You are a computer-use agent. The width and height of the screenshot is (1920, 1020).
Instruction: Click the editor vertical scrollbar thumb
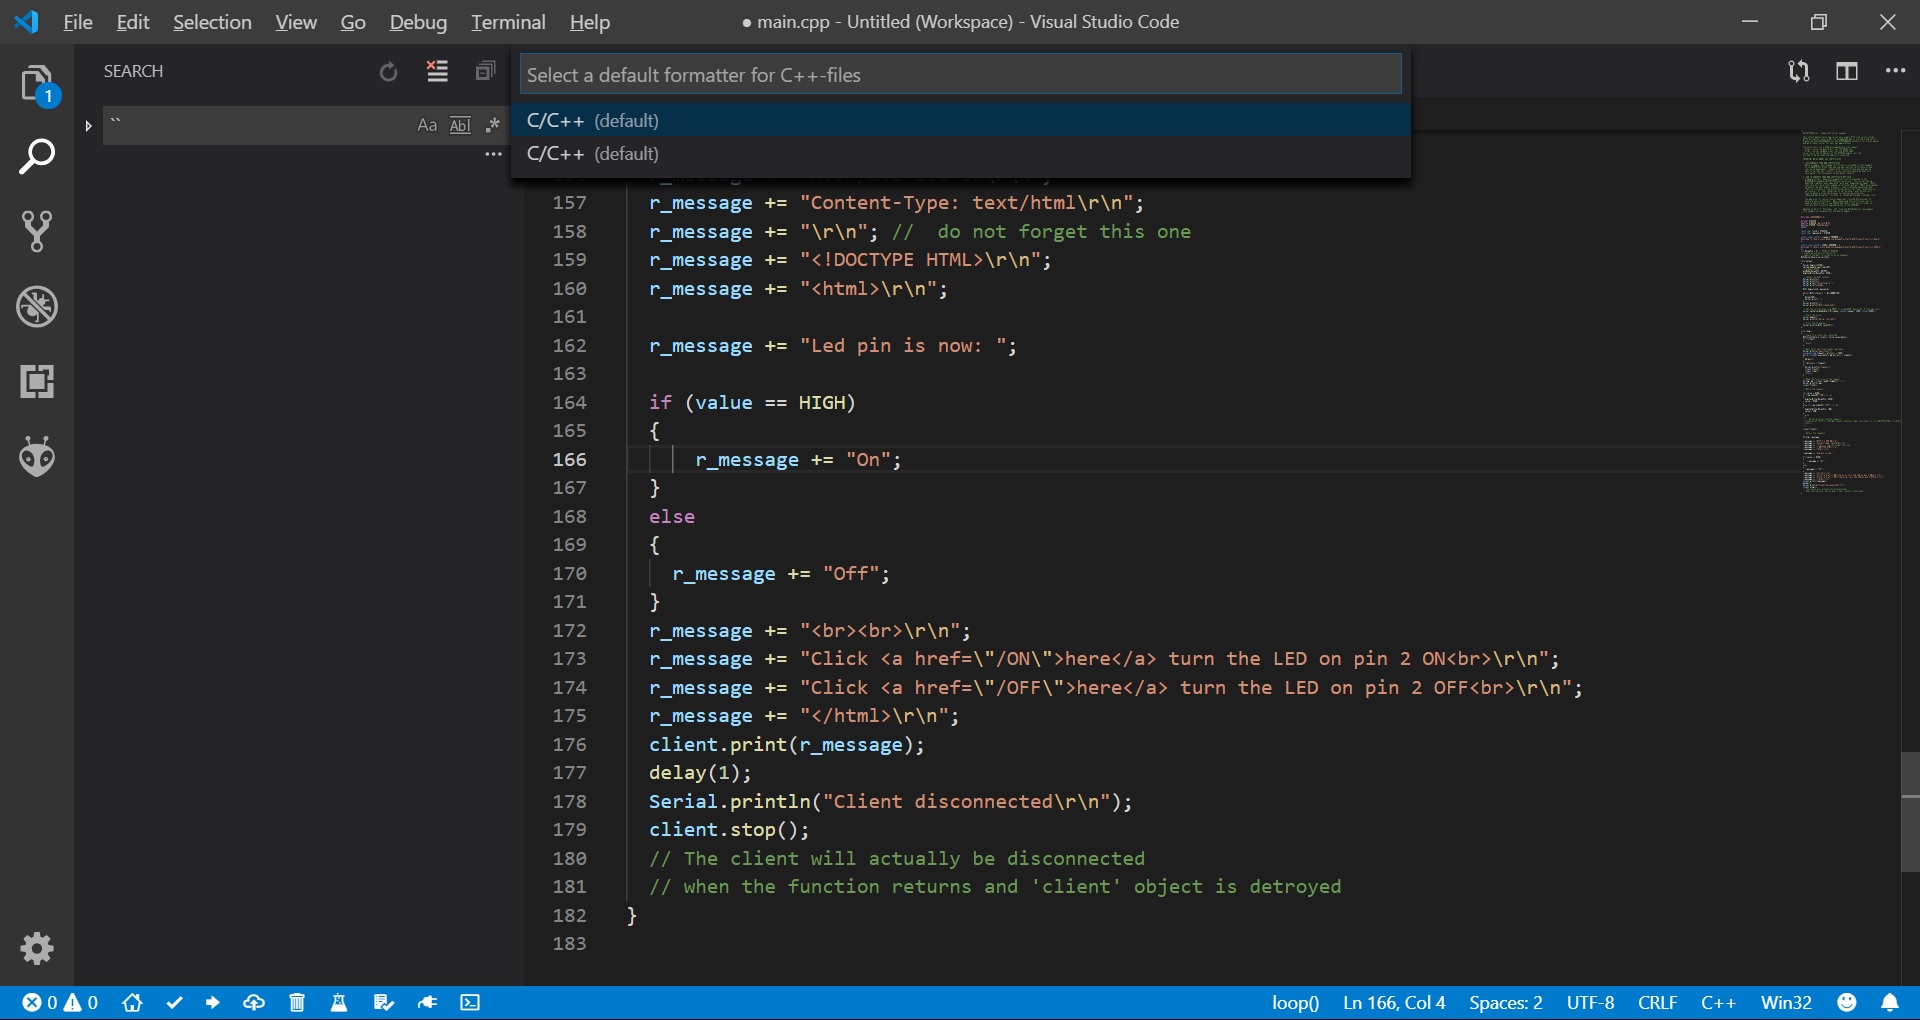pos(1910,811)
